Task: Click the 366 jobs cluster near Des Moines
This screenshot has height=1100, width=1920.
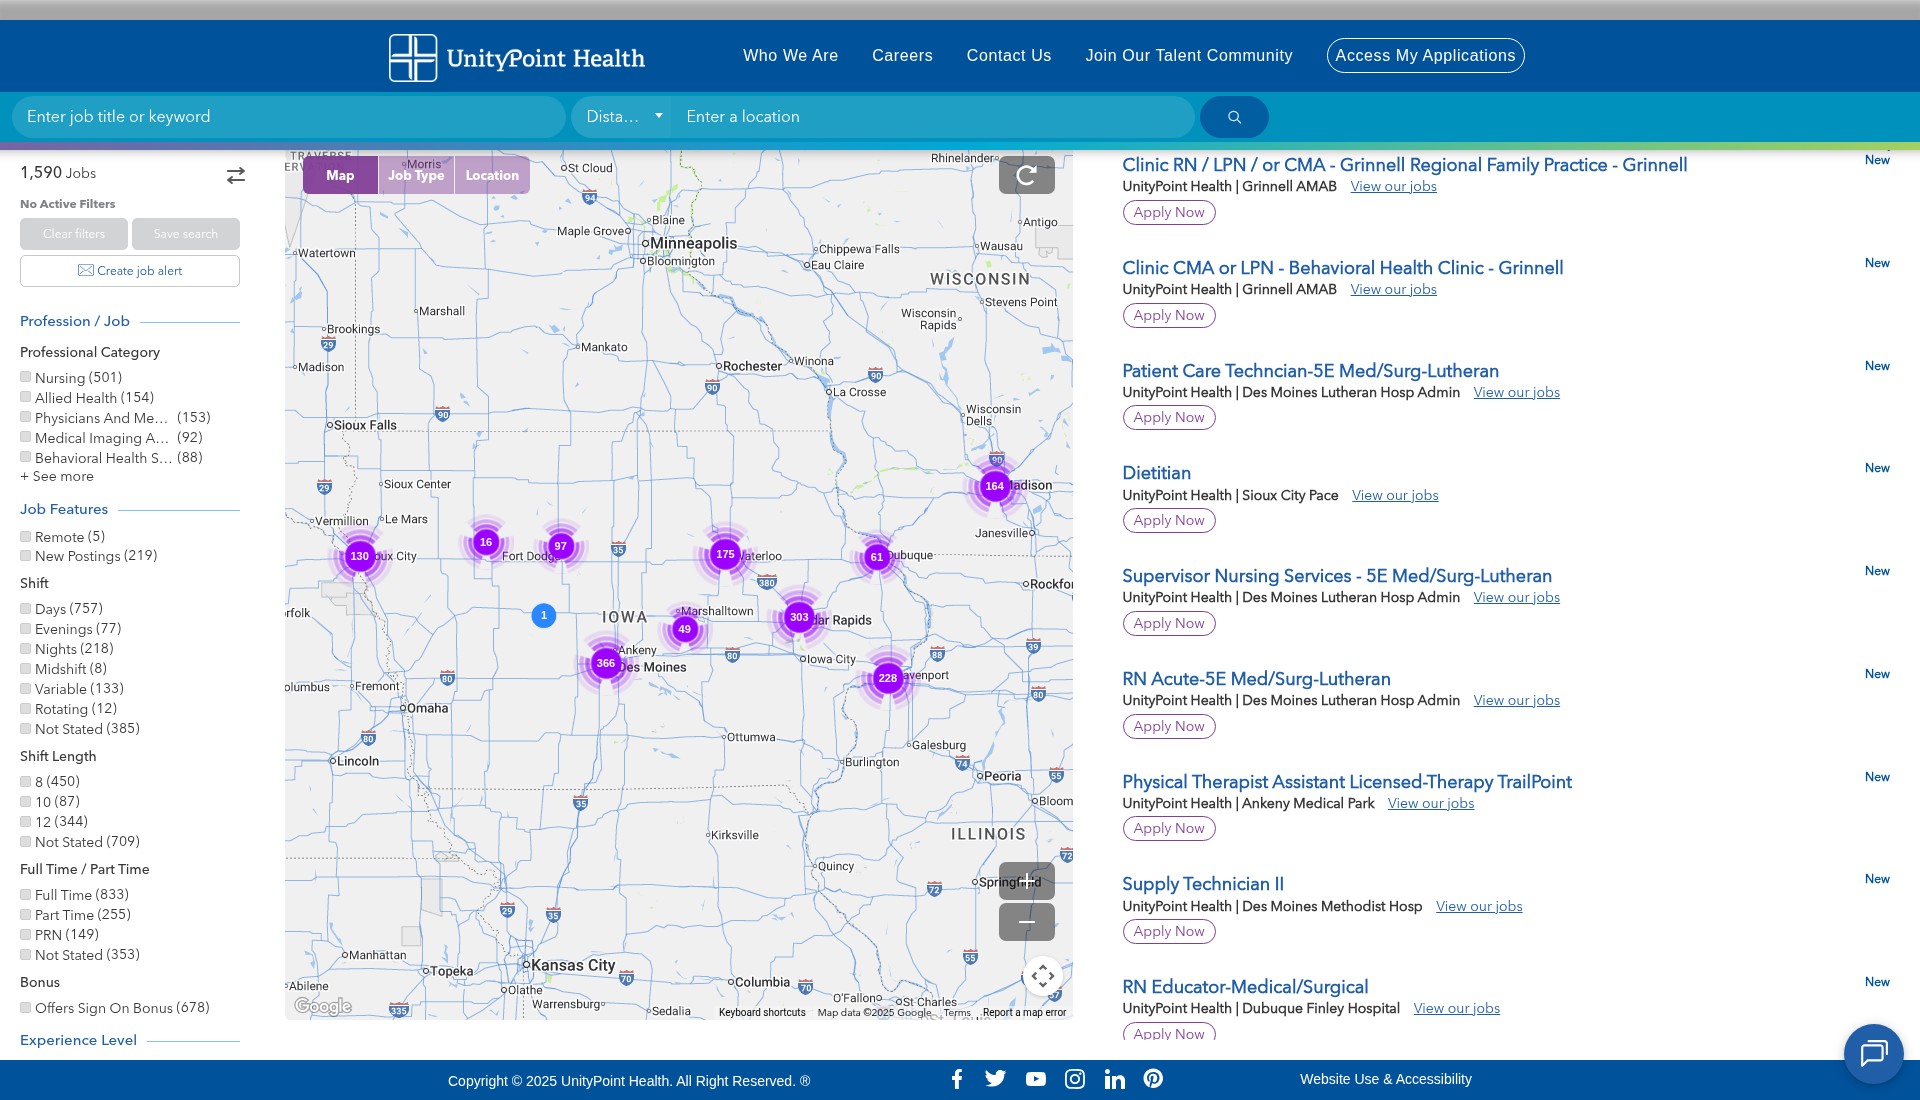Action: [606, 663]
